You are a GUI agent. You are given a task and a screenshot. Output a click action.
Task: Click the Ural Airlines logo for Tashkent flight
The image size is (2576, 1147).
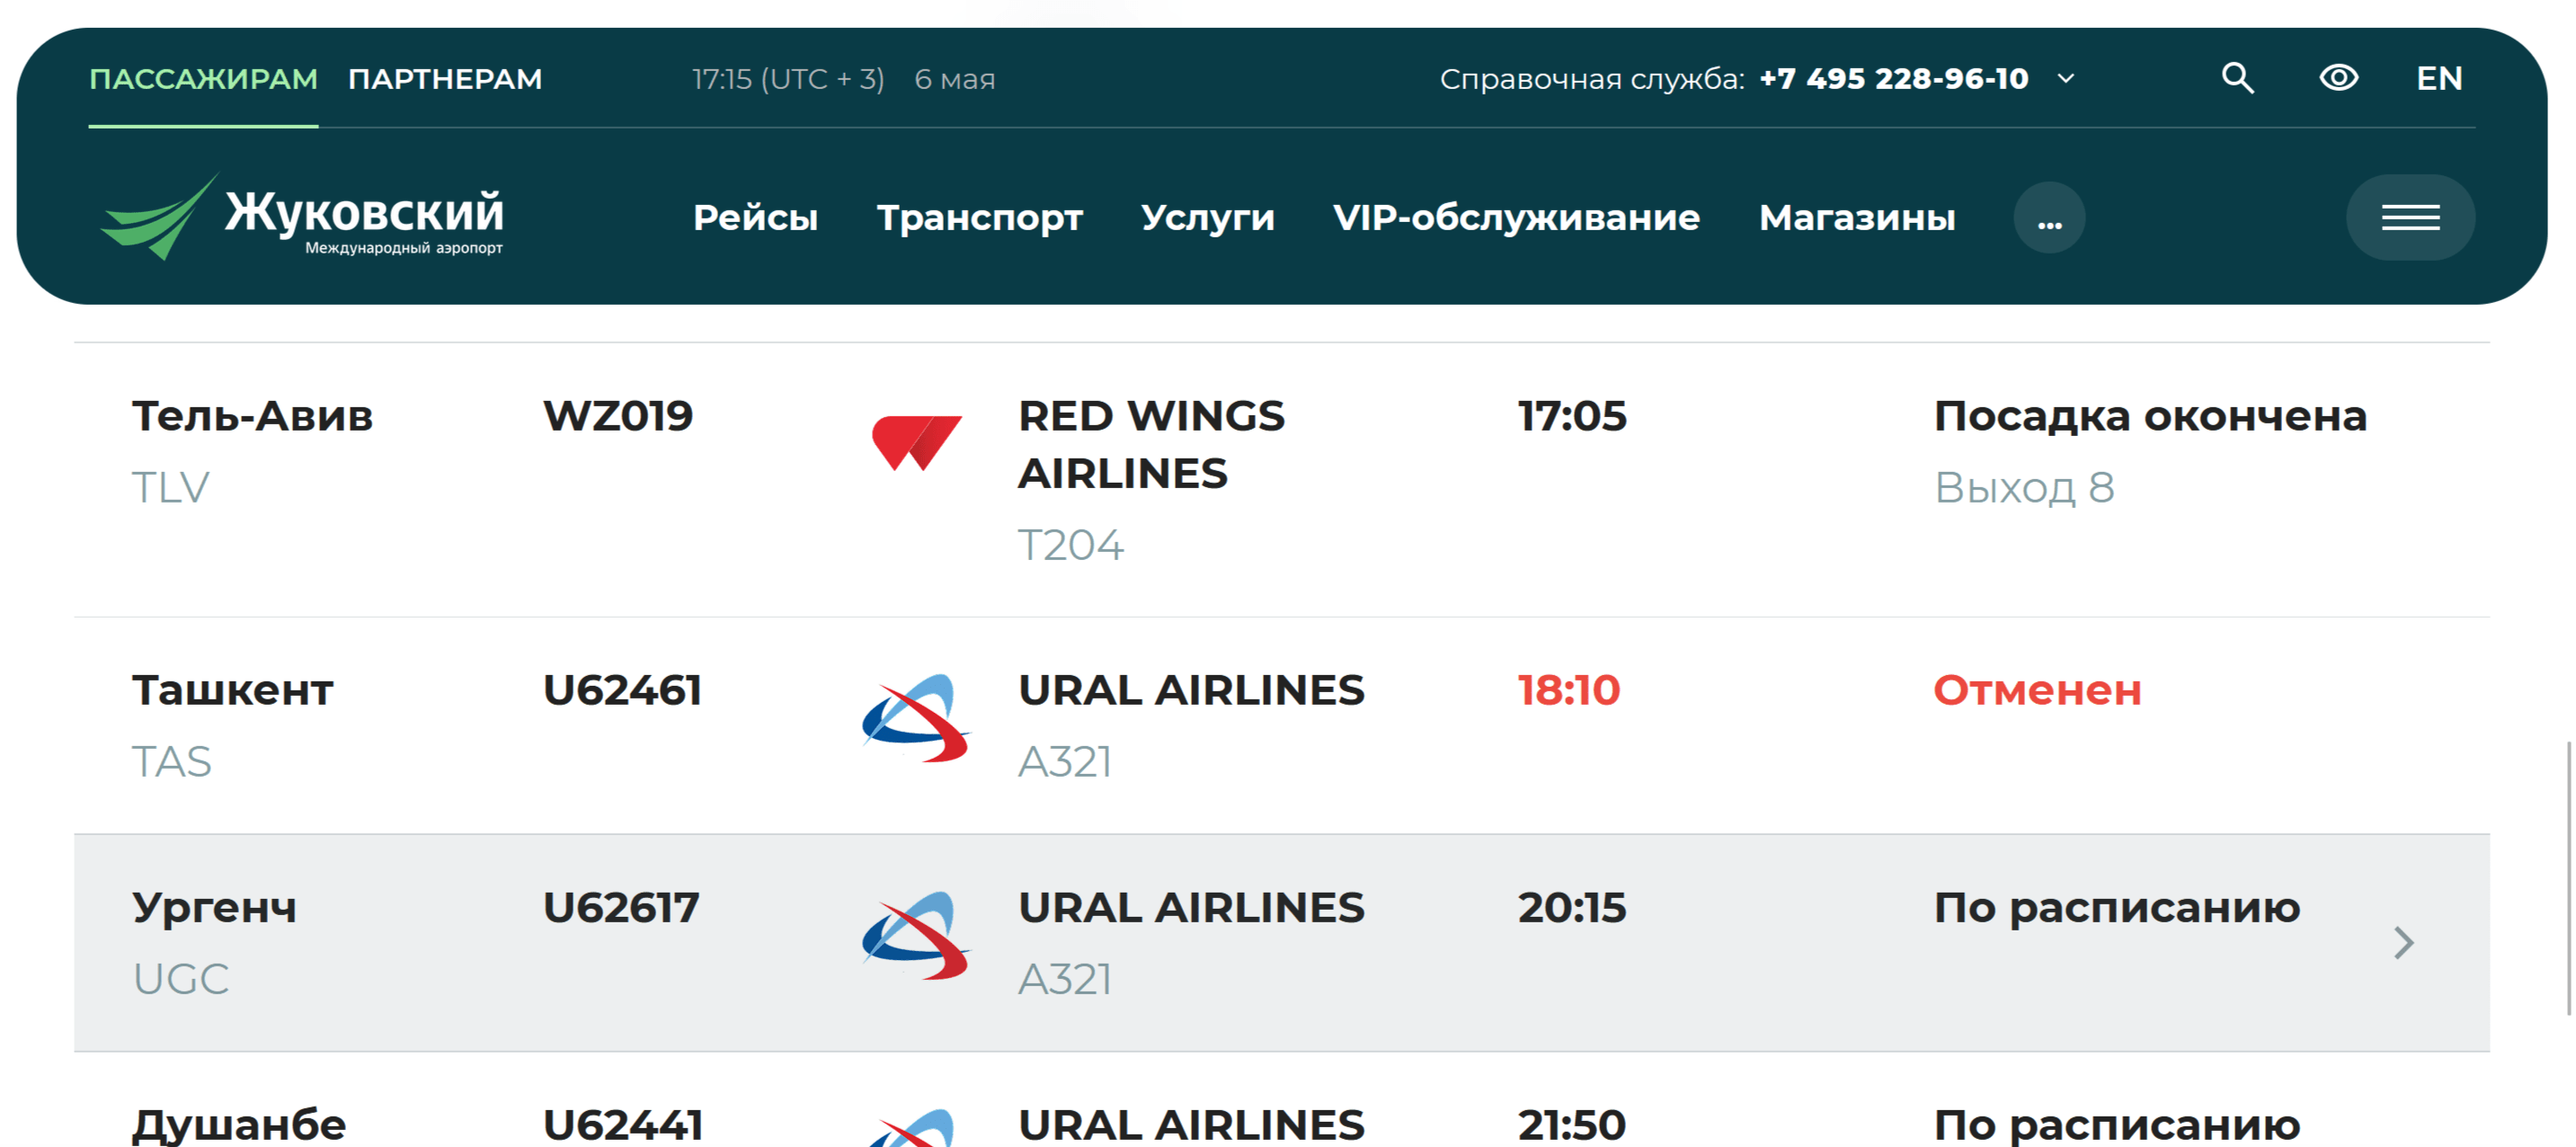pos(915,718)
